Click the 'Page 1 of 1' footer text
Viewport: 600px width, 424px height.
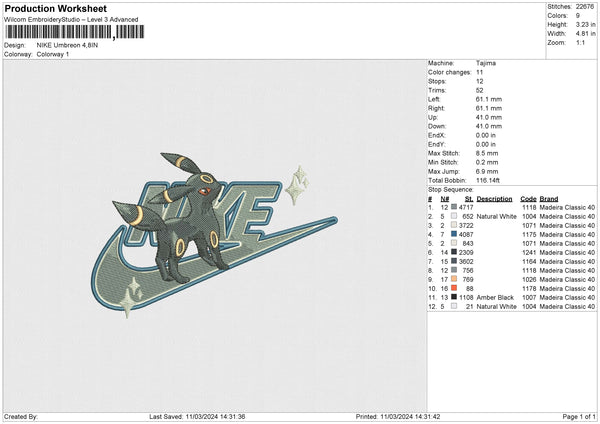point(579,416)
